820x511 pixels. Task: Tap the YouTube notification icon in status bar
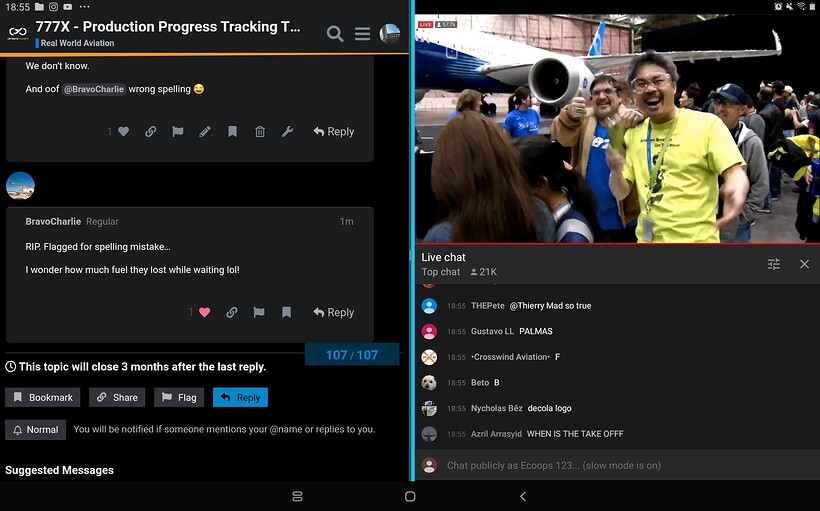click(x=67, y=7)
